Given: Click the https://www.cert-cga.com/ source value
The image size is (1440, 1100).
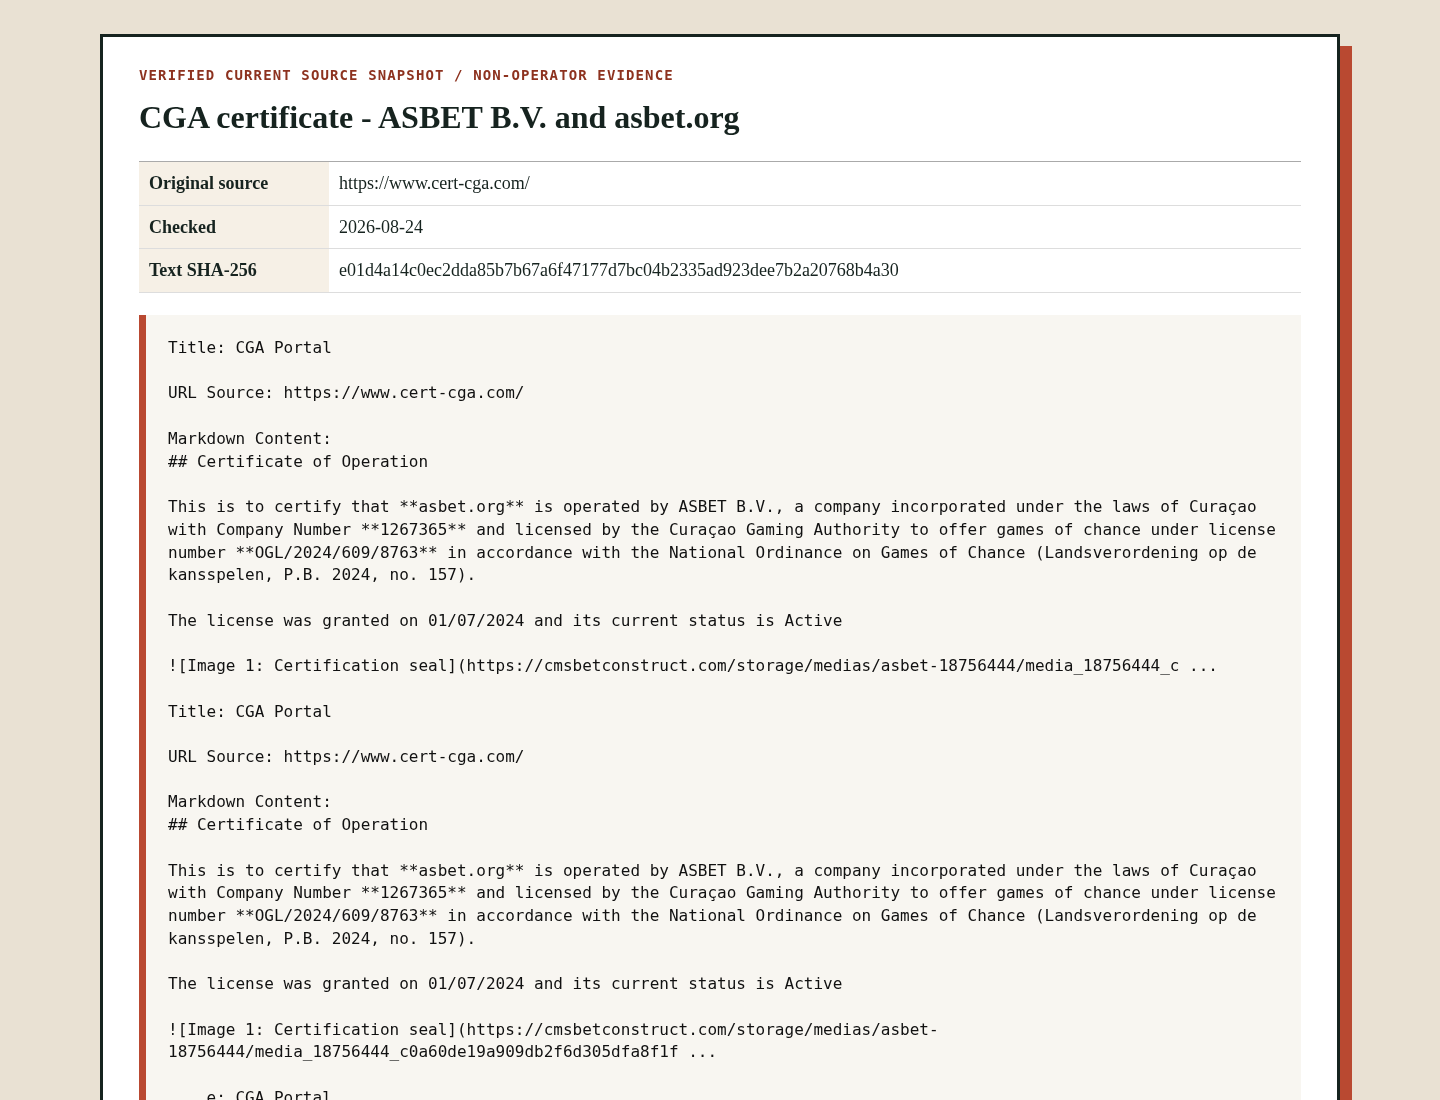Looking at the screenshot, I should point(434,183).
